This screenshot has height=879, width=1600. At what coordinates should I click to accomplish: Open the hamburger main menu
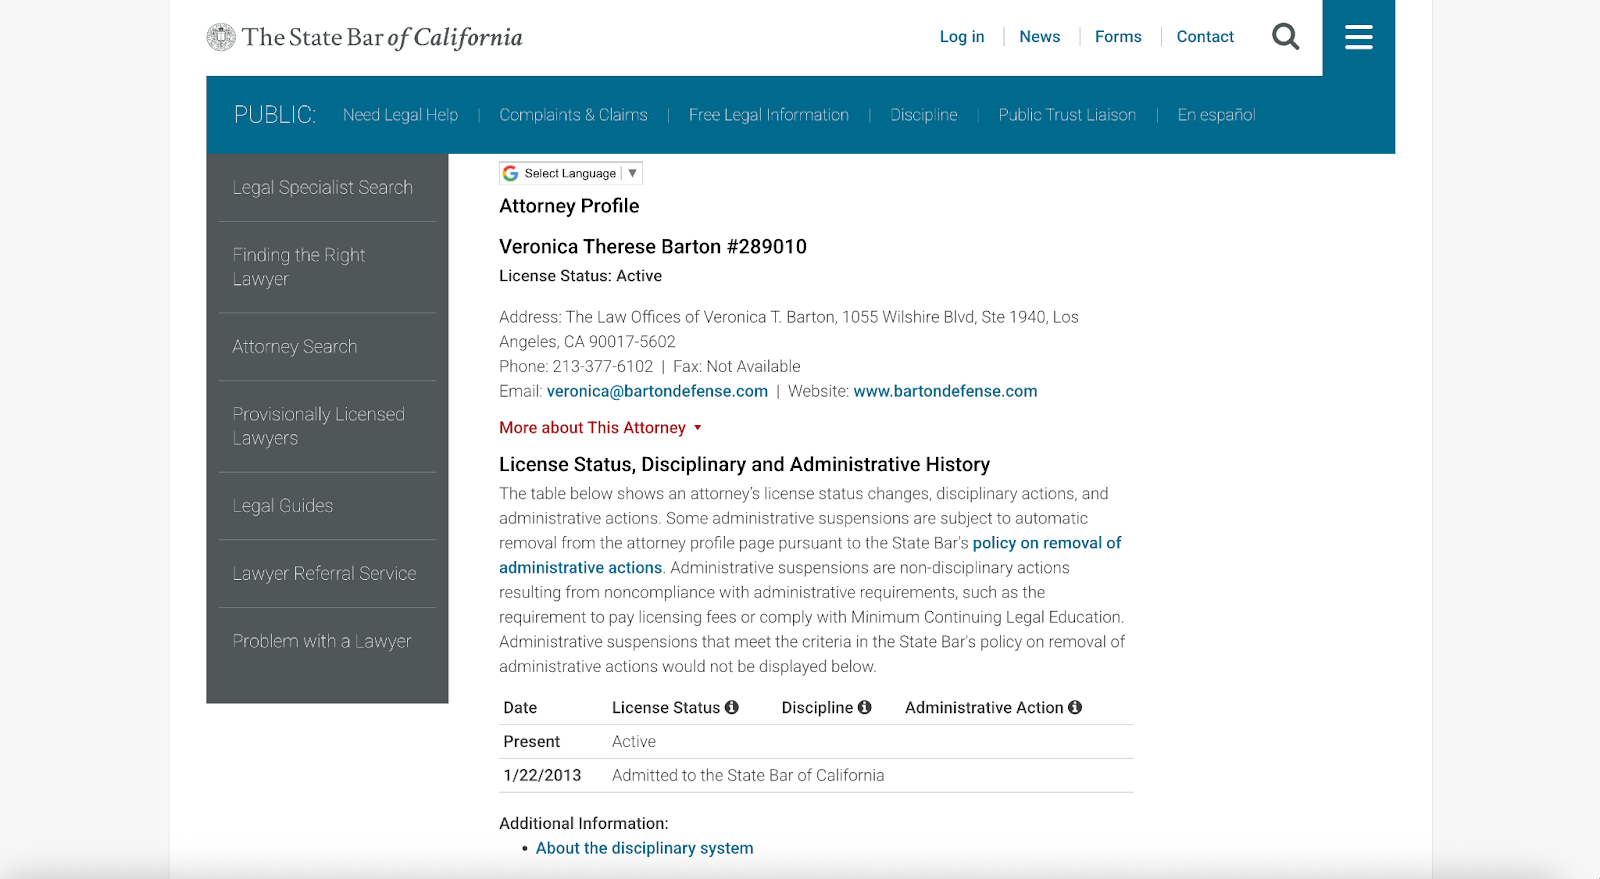1358,37
